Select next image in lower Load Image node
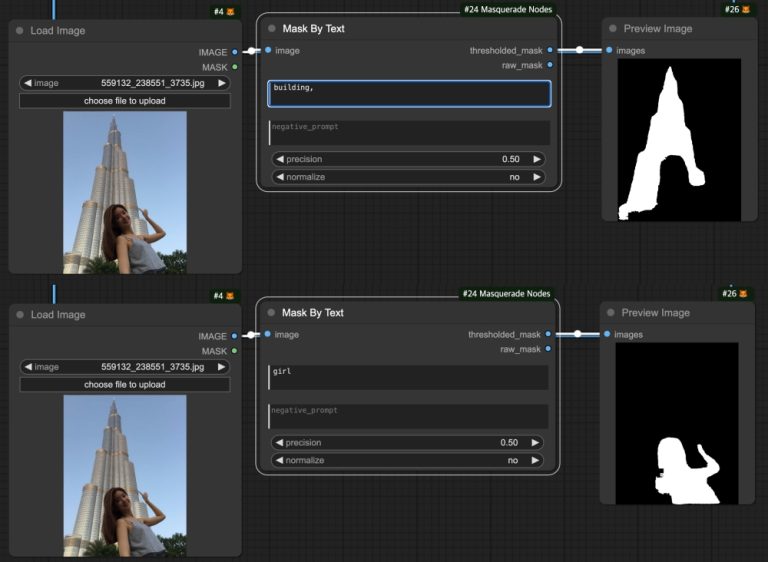Image resolution: width=768 pixels, height=562 pixels. click(x=221, y=367)
